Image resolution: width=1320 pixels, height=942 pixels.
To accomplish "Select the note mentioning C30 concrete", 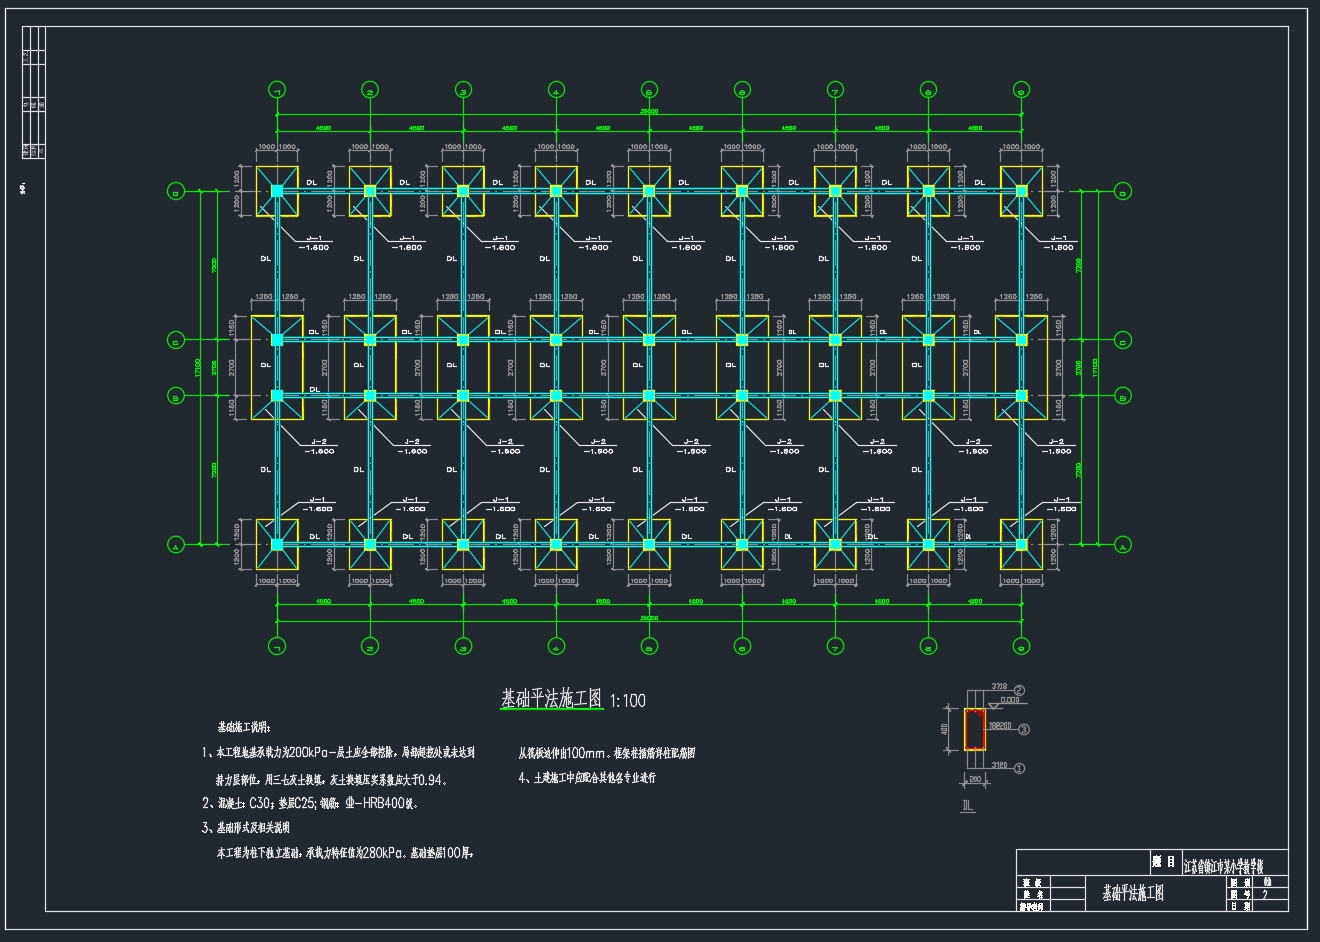I will point(310,803).
